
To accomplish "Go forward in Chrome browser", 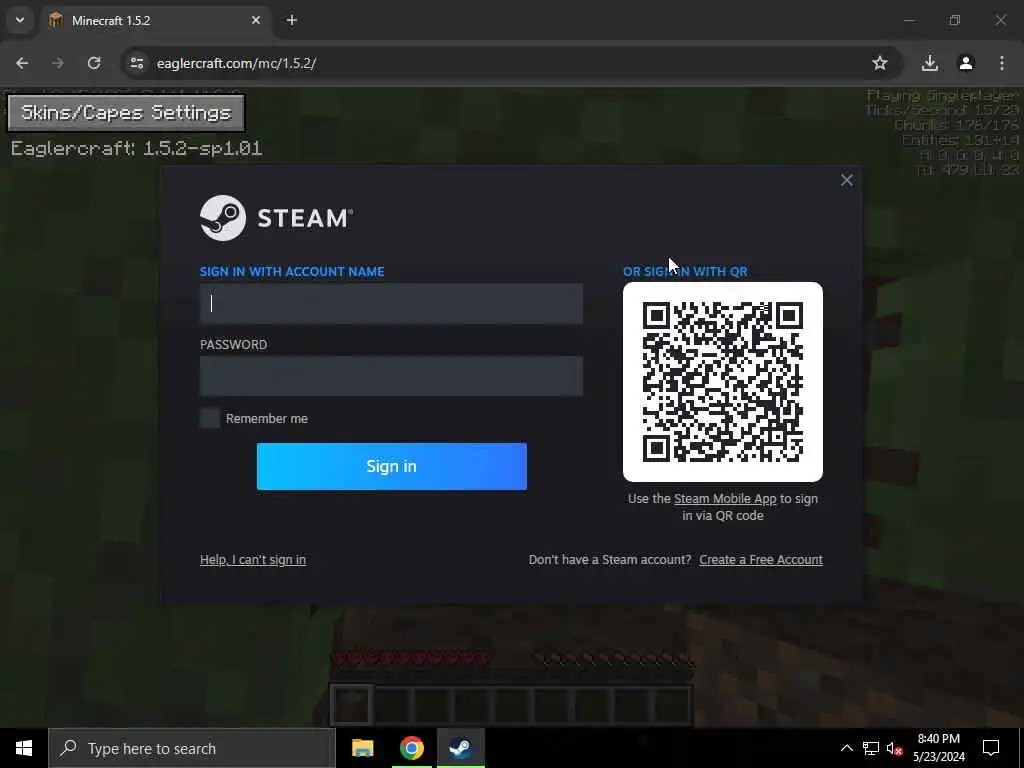I will [x=58, y=63].
